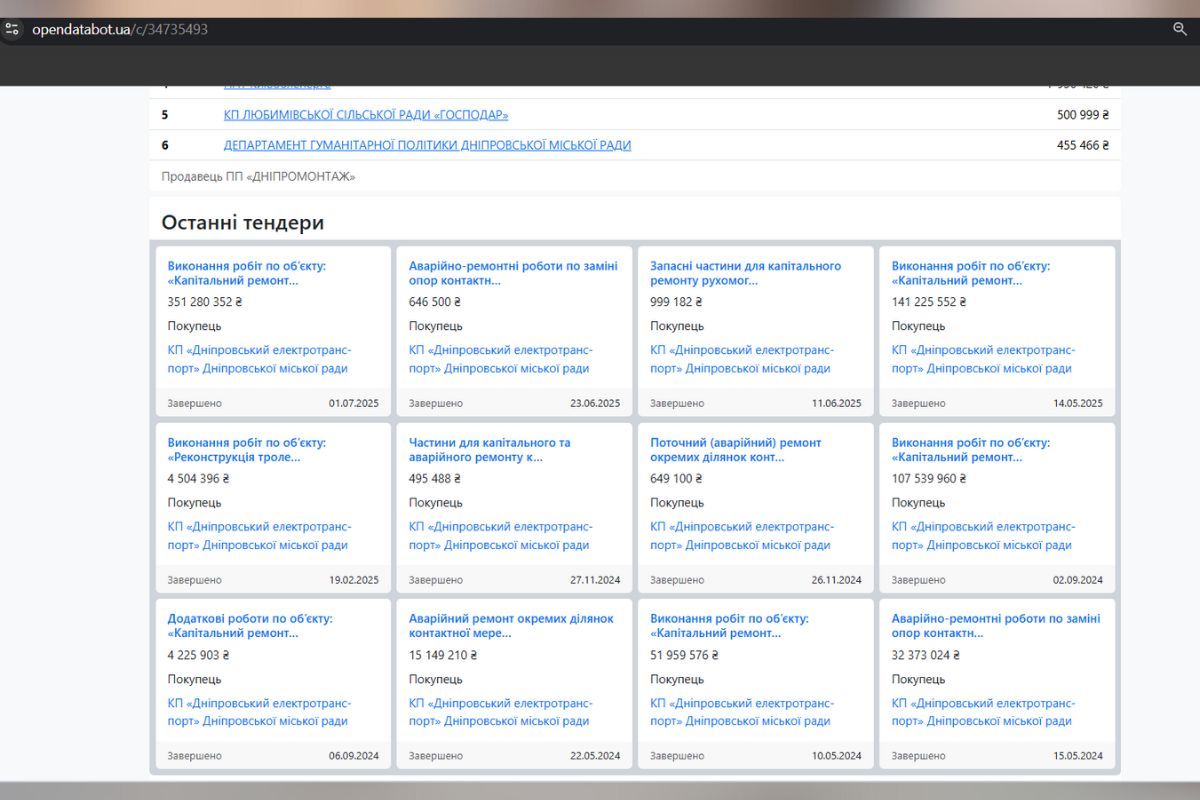Click row number 6 in the buyers table

tap(165, 145)
